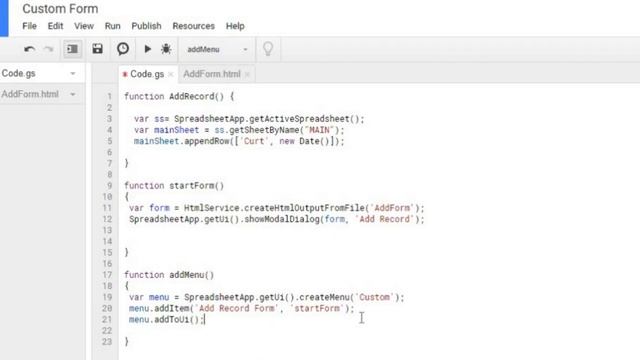Click 'function startForm()' code line
Viewport: 640px width, 360px height.
[x=174, y=186]
